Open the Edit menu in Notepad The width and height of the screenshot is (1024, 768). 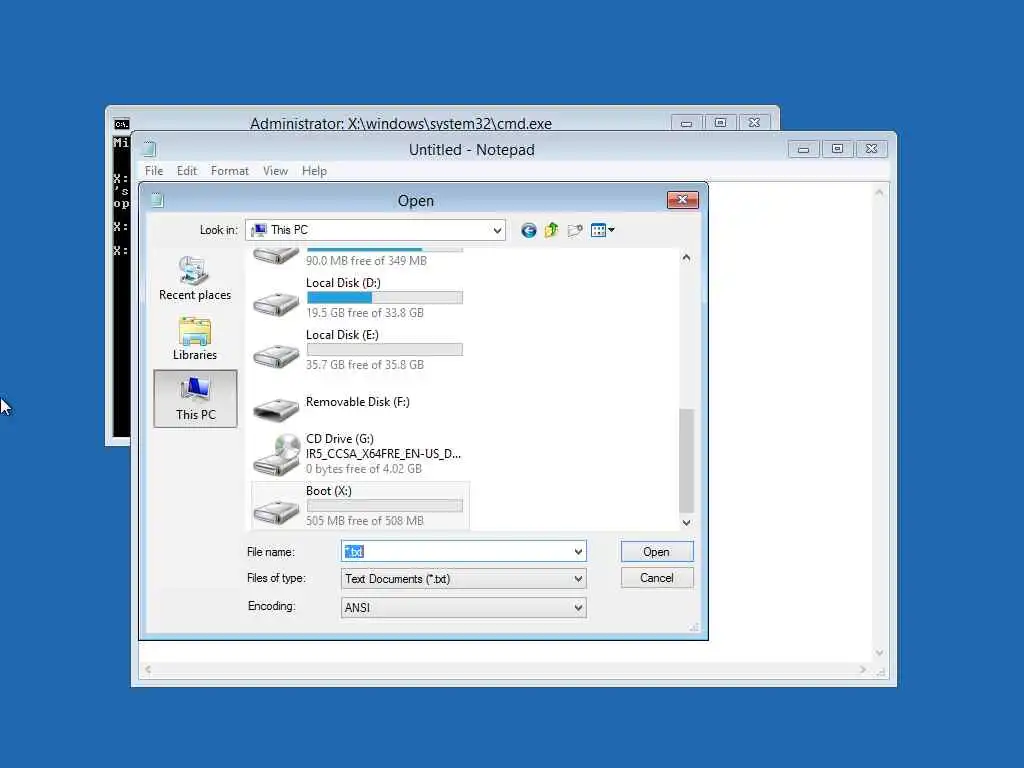tap(187, 170)
